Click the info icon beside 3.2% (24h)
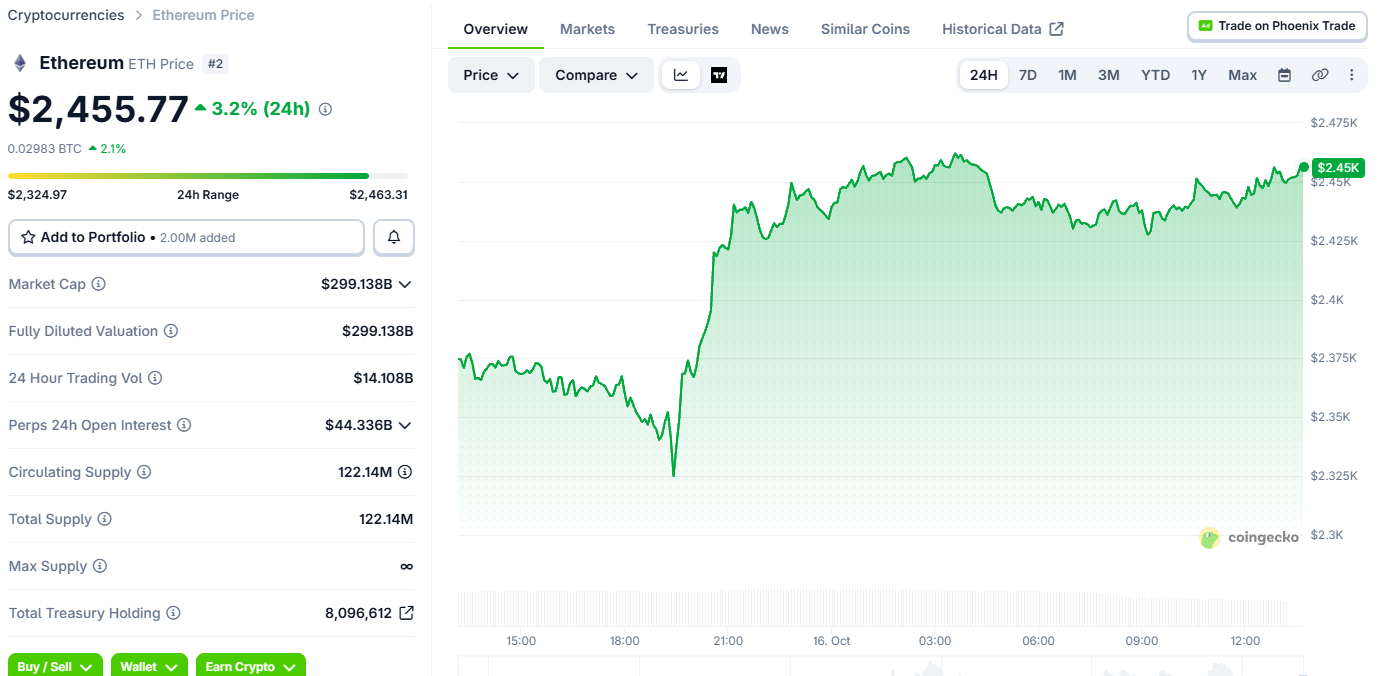1383x676 pixels. click(x=325, y=109)
